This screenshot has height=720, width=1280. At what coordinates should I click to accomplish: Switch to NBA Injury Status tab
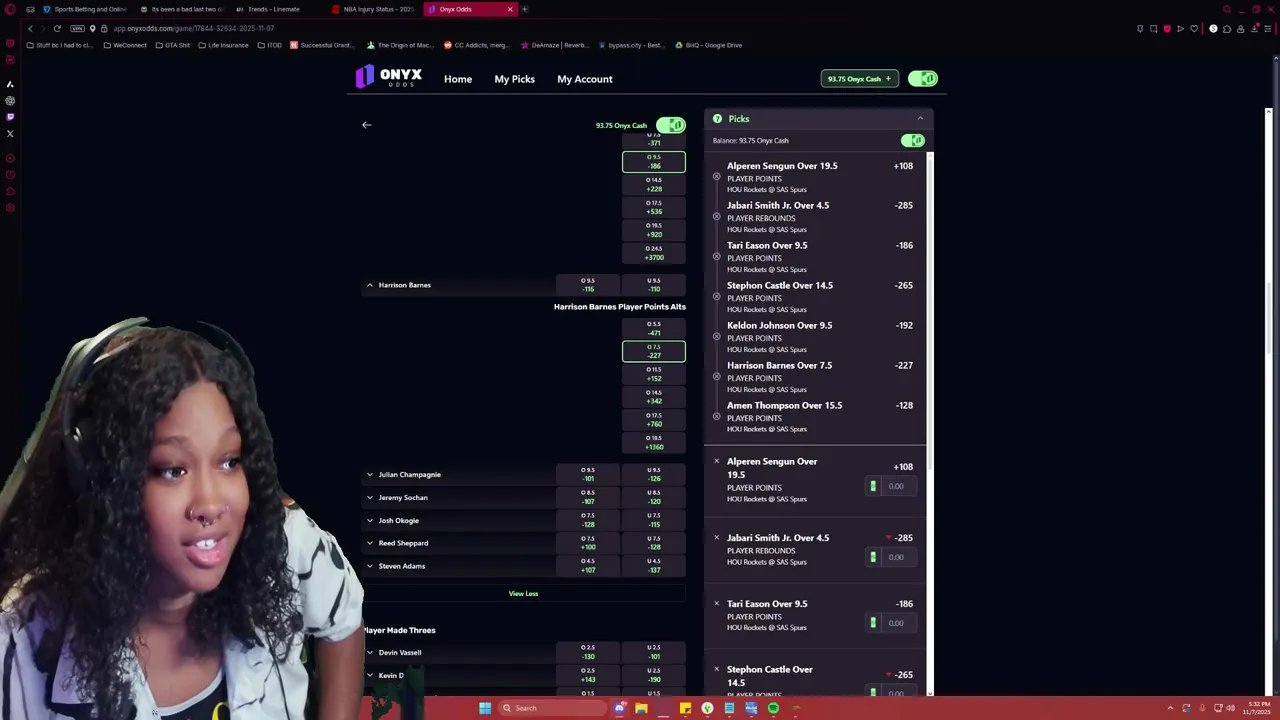[x=372, y=9]
